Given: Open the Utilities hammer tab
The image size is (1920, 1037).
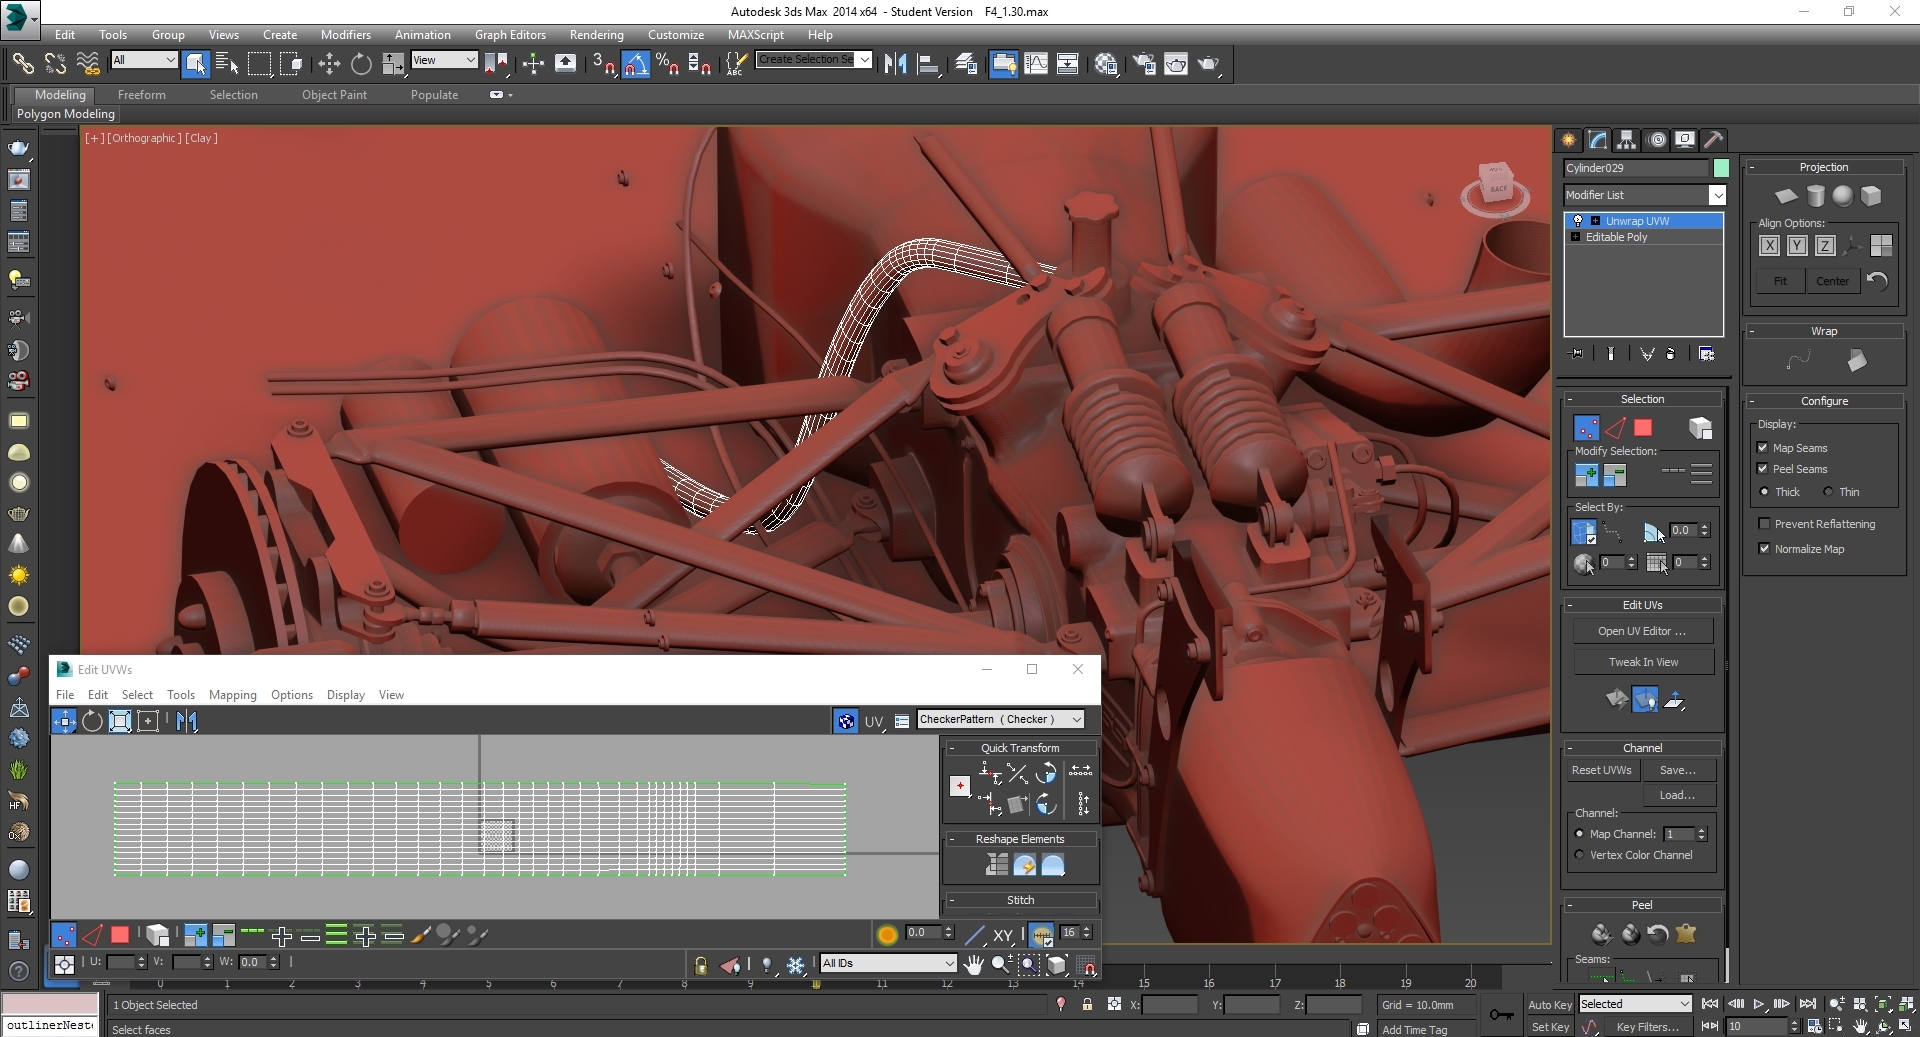Looking at the screenshot, I should coord(1713,140).
